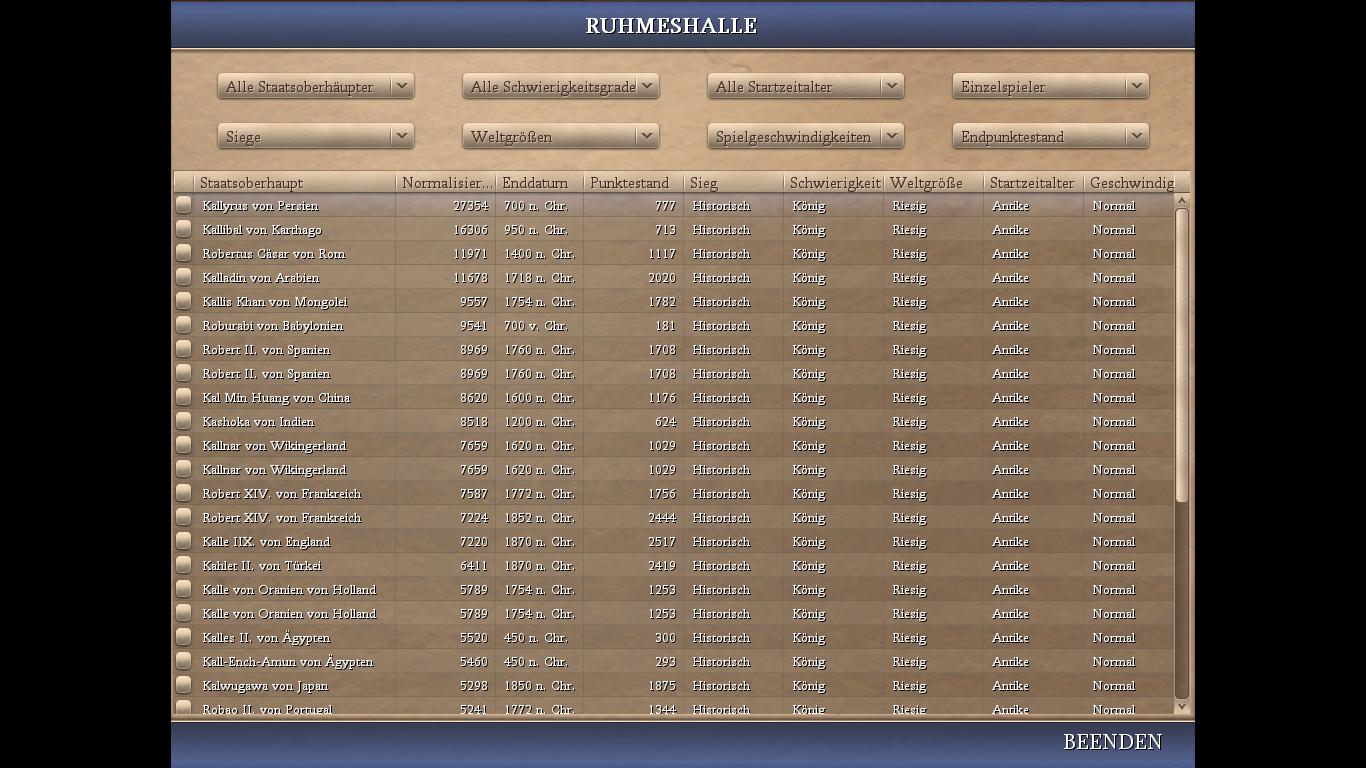Image resolution: width=1366 pixels, height=768 pixels.
Task: Sort by the Punktestand column header
Action: (x=632, y=183)
